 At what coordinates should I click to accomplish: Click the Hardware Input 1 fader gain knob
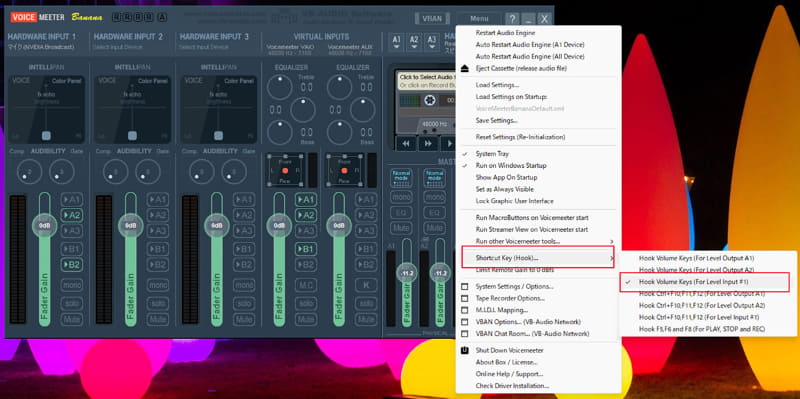[44, 226]
